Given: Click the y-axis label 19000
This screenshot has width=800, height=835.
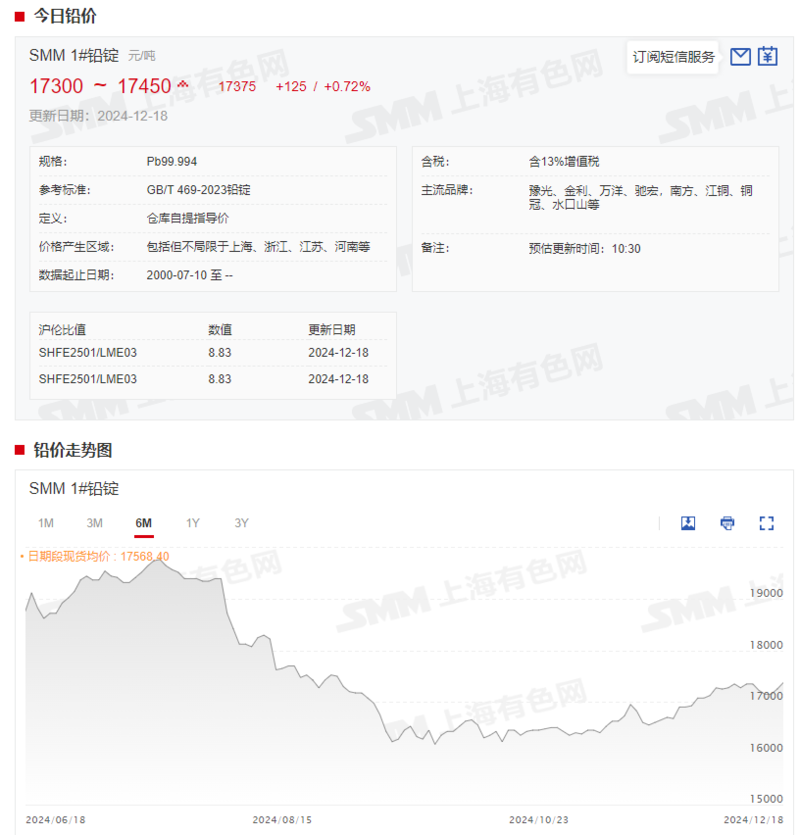Looking at the screenshot, I should click(x=766, y=593).
